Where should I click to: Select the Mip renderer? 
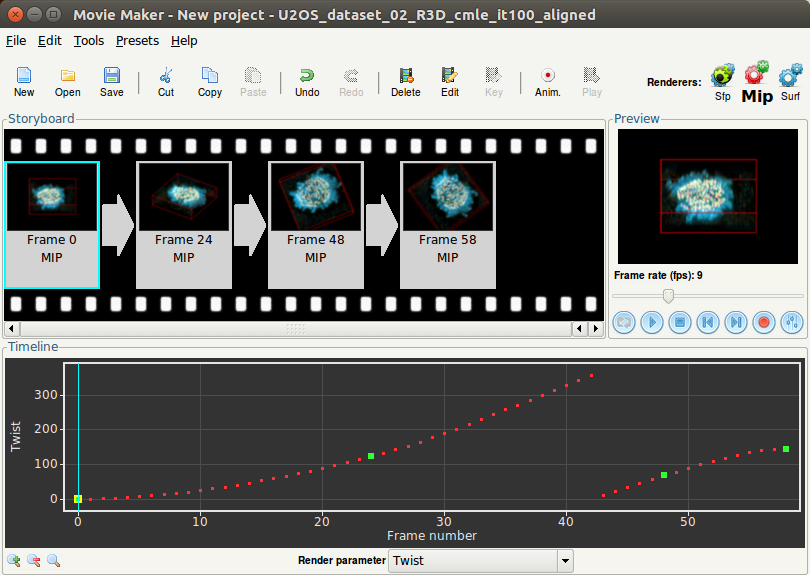pyautogui.click(x=757, y=81)
